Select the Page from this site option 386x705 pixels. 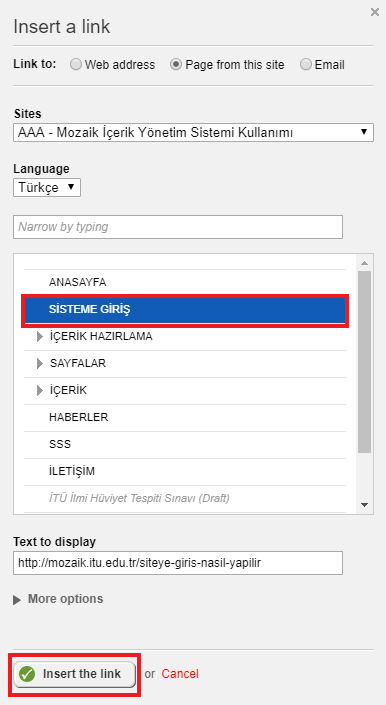pos(176,65)
